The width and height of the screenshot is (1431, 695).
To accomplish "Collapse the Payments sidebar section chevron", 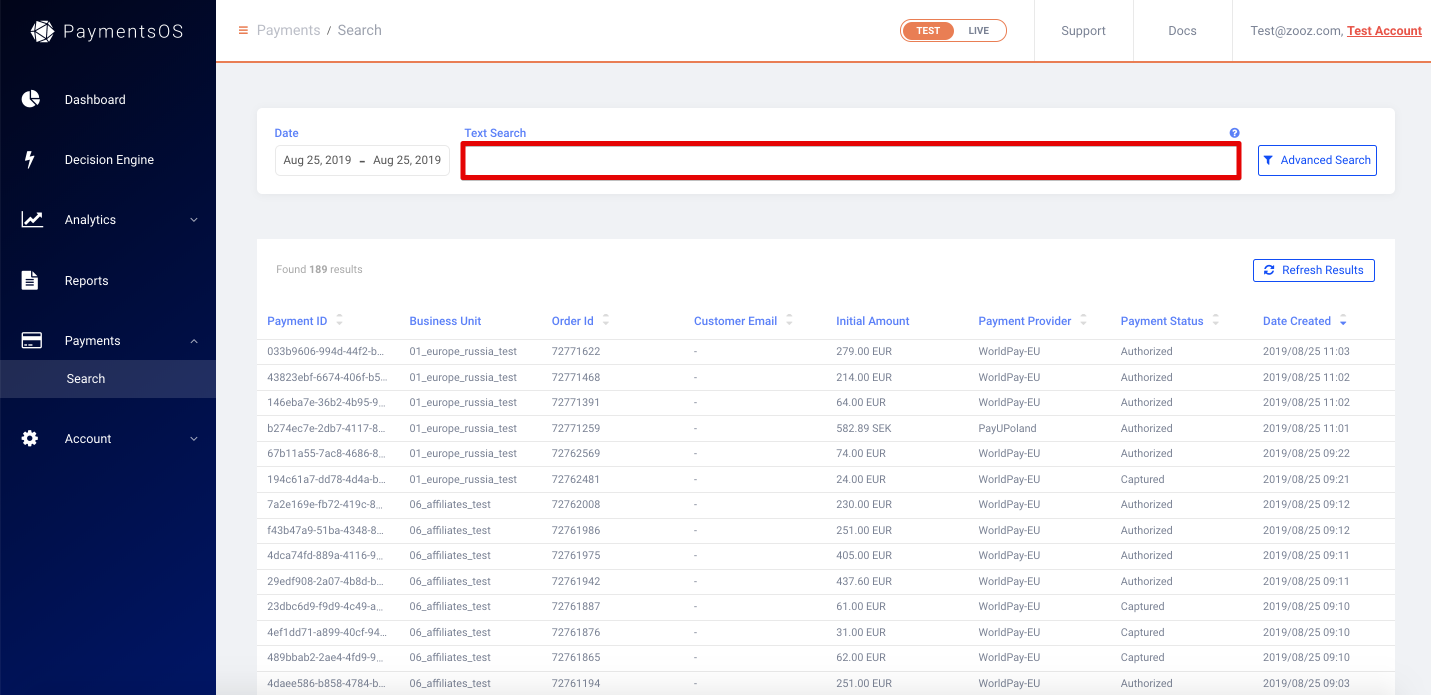I will 194,341.
